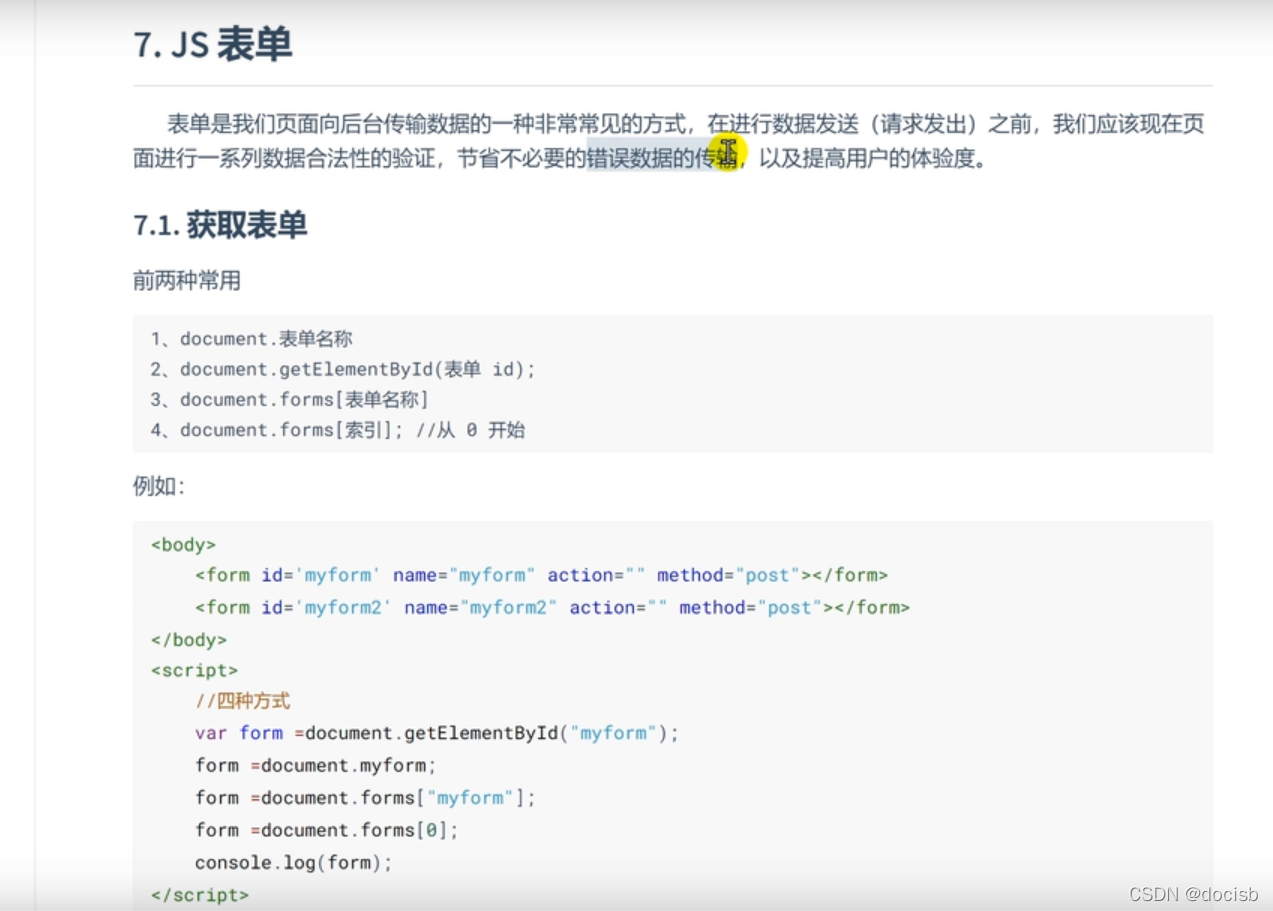Screen dimensions: 1273x911
Task: Click the line "var form =document.getElementById("myform");"
Action: [x=437, y=733]
